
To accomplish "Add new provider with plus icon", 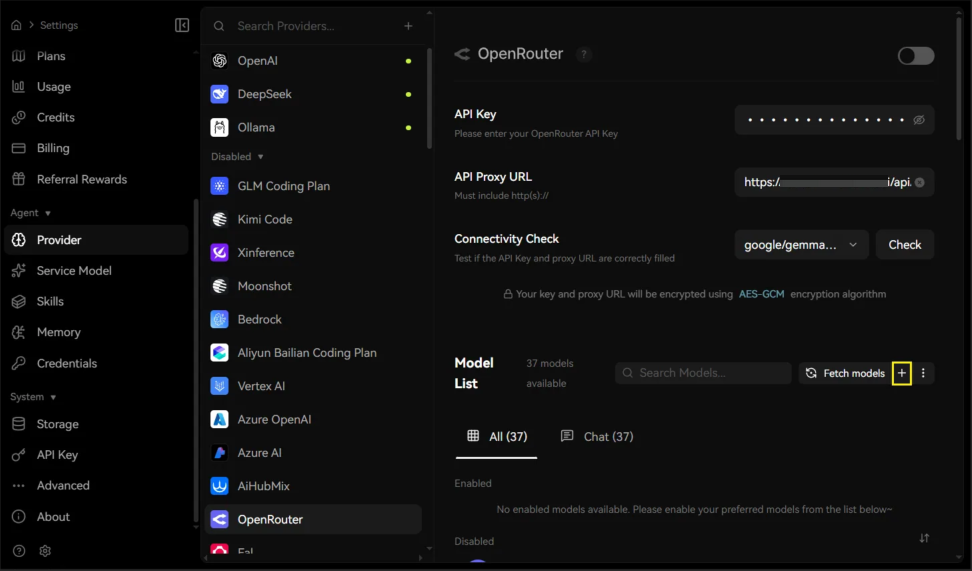I will point(408,26).
